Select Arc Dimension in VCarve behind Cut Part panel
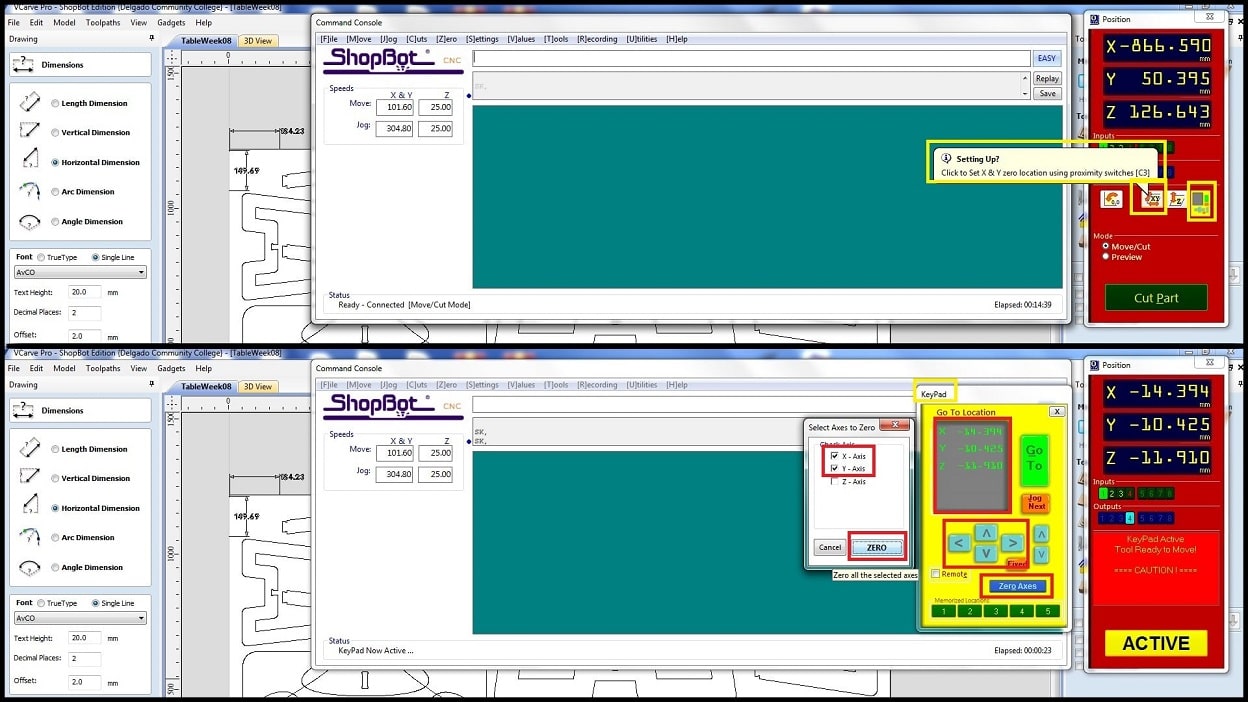The image size is (1248, 702). pyautogui.click(x=55, y=192)
